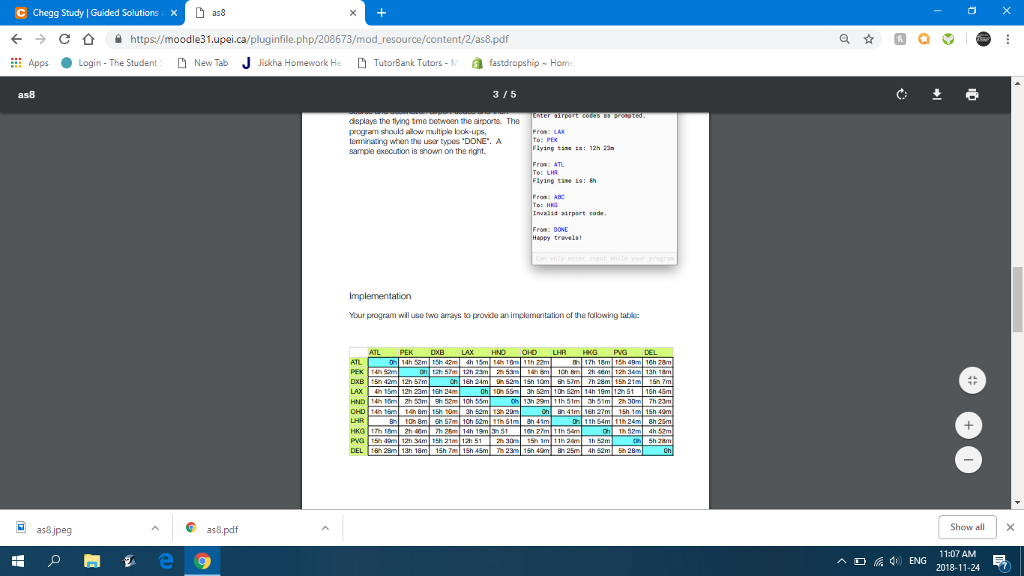Show hidden system tray icons
The image size is (1024, 576).
pyautogui.click(x=841, y=561)
